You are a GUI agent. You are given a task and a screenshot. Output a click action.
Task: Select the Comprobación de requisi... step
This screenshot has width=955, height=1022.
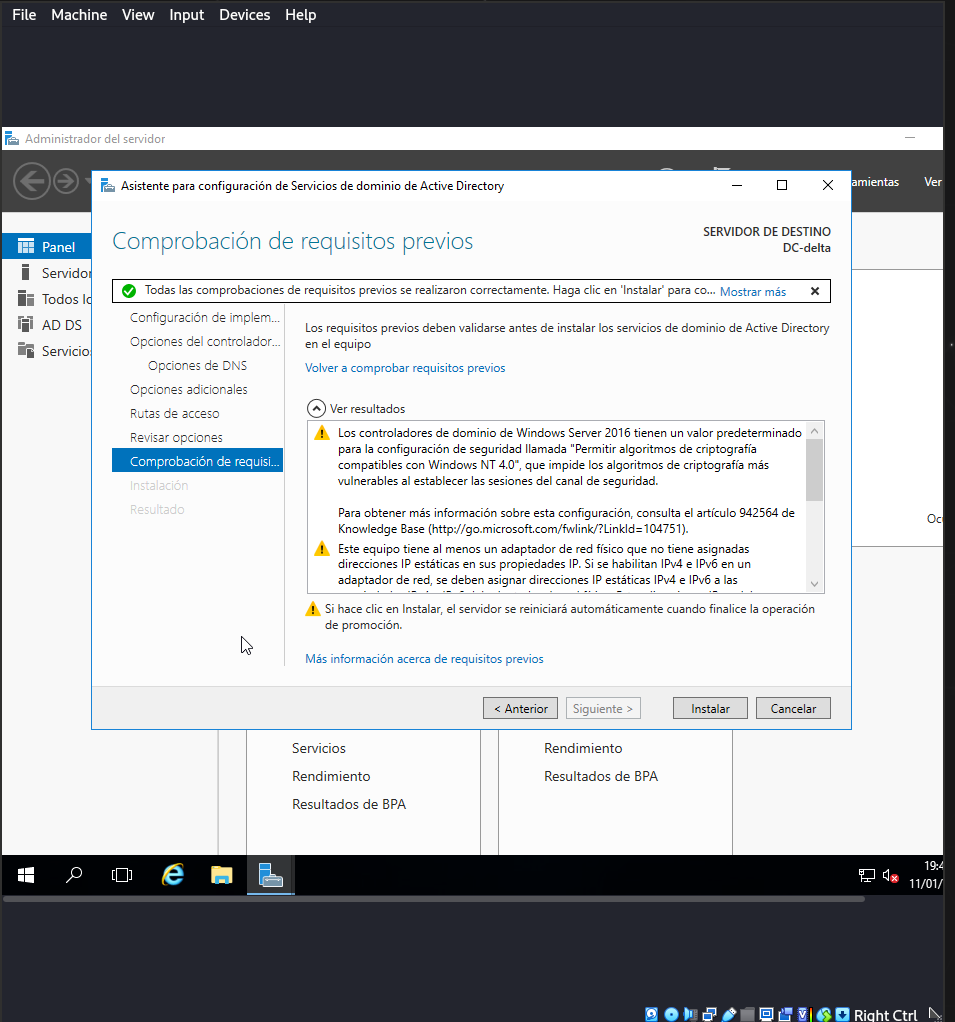pyautogui.click(x=198, y=461)
